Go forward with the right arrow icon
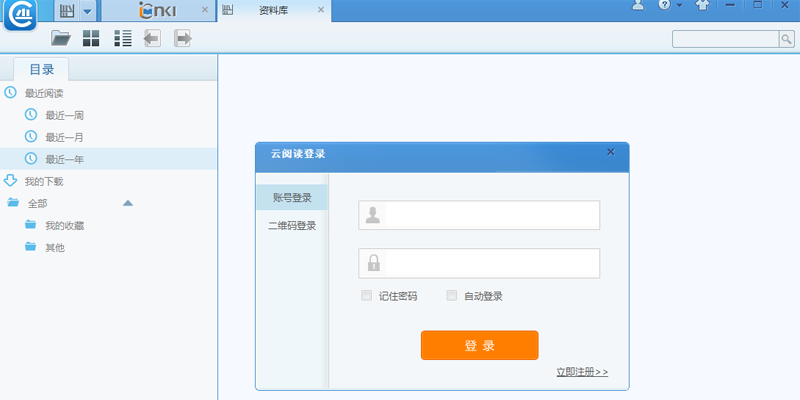 tap(183, 38)
